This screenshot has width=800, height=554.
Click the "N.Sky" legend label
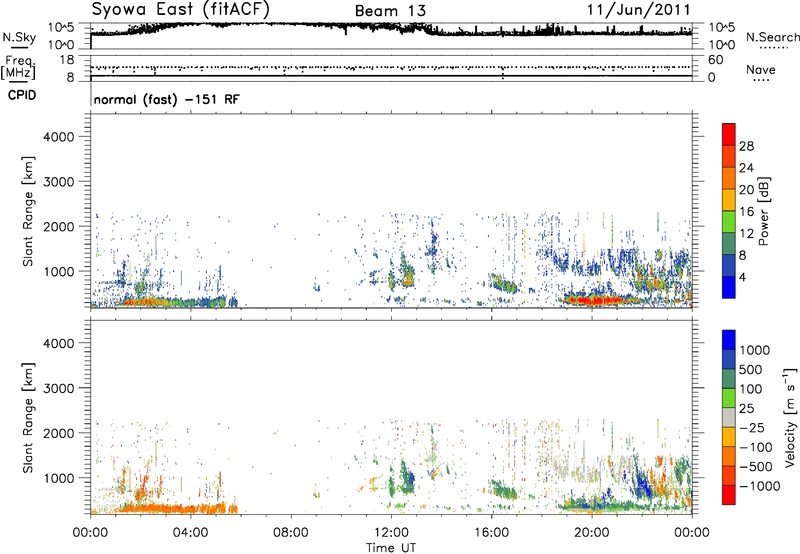point(19,37)
